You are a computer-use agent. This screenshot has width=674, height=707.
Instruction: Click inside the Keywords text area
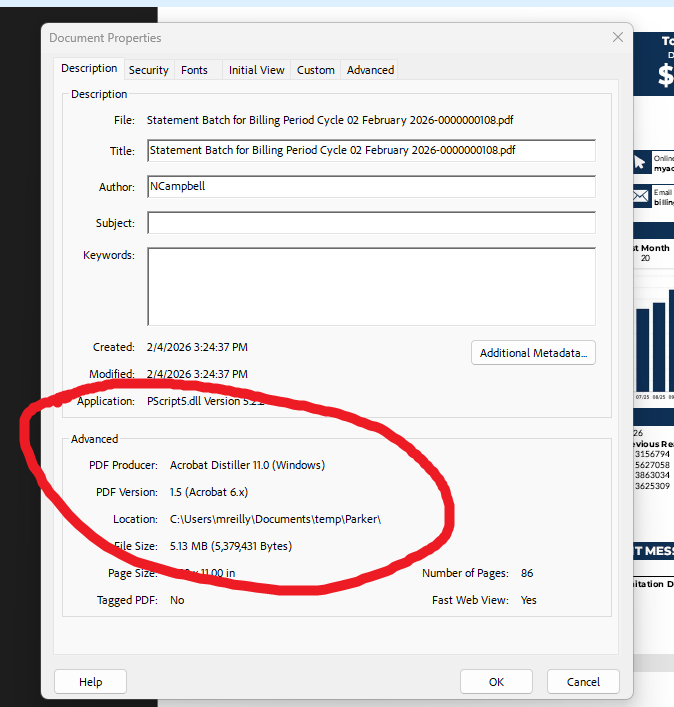pos(371,286)
